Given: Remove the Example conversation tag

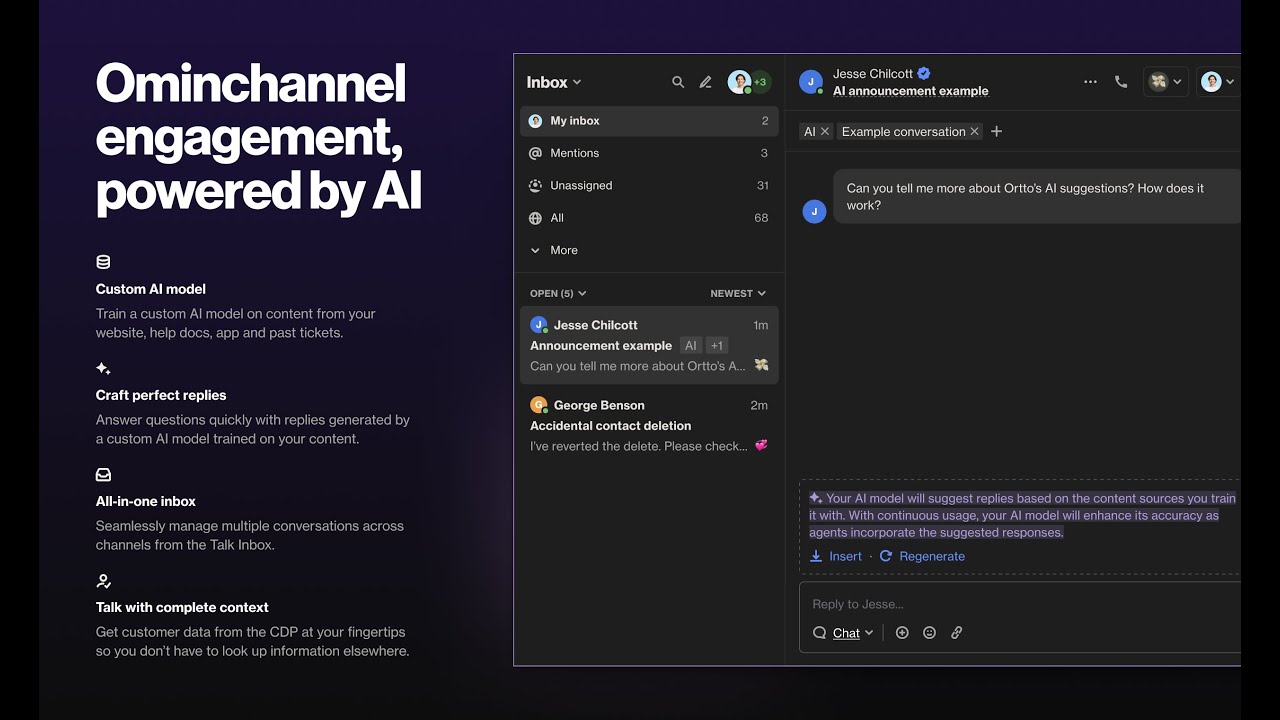Looking at the screenshot, I should click(x=974, y=131).
